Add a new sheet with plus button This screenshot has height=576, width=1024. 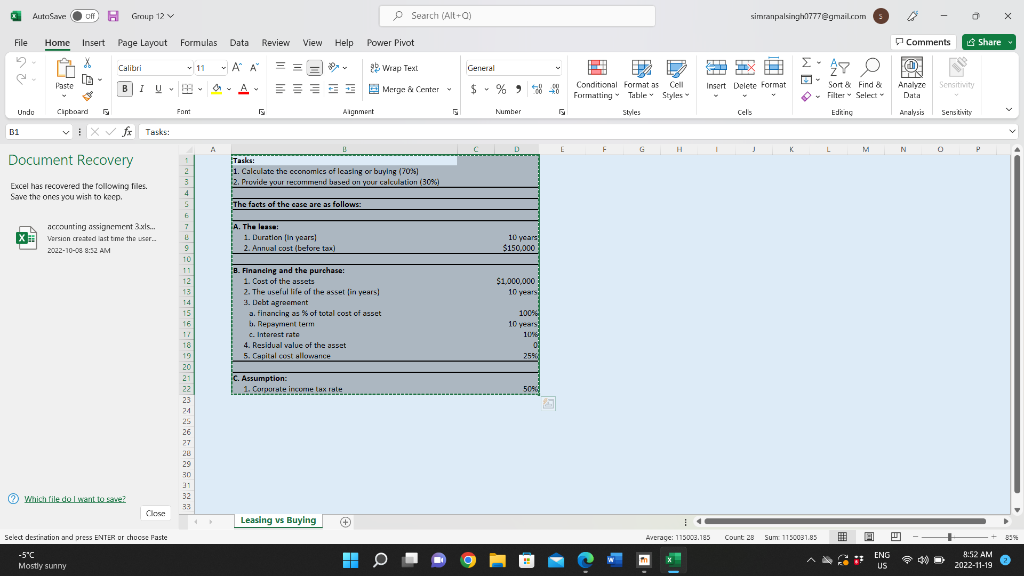coord(345,522)
